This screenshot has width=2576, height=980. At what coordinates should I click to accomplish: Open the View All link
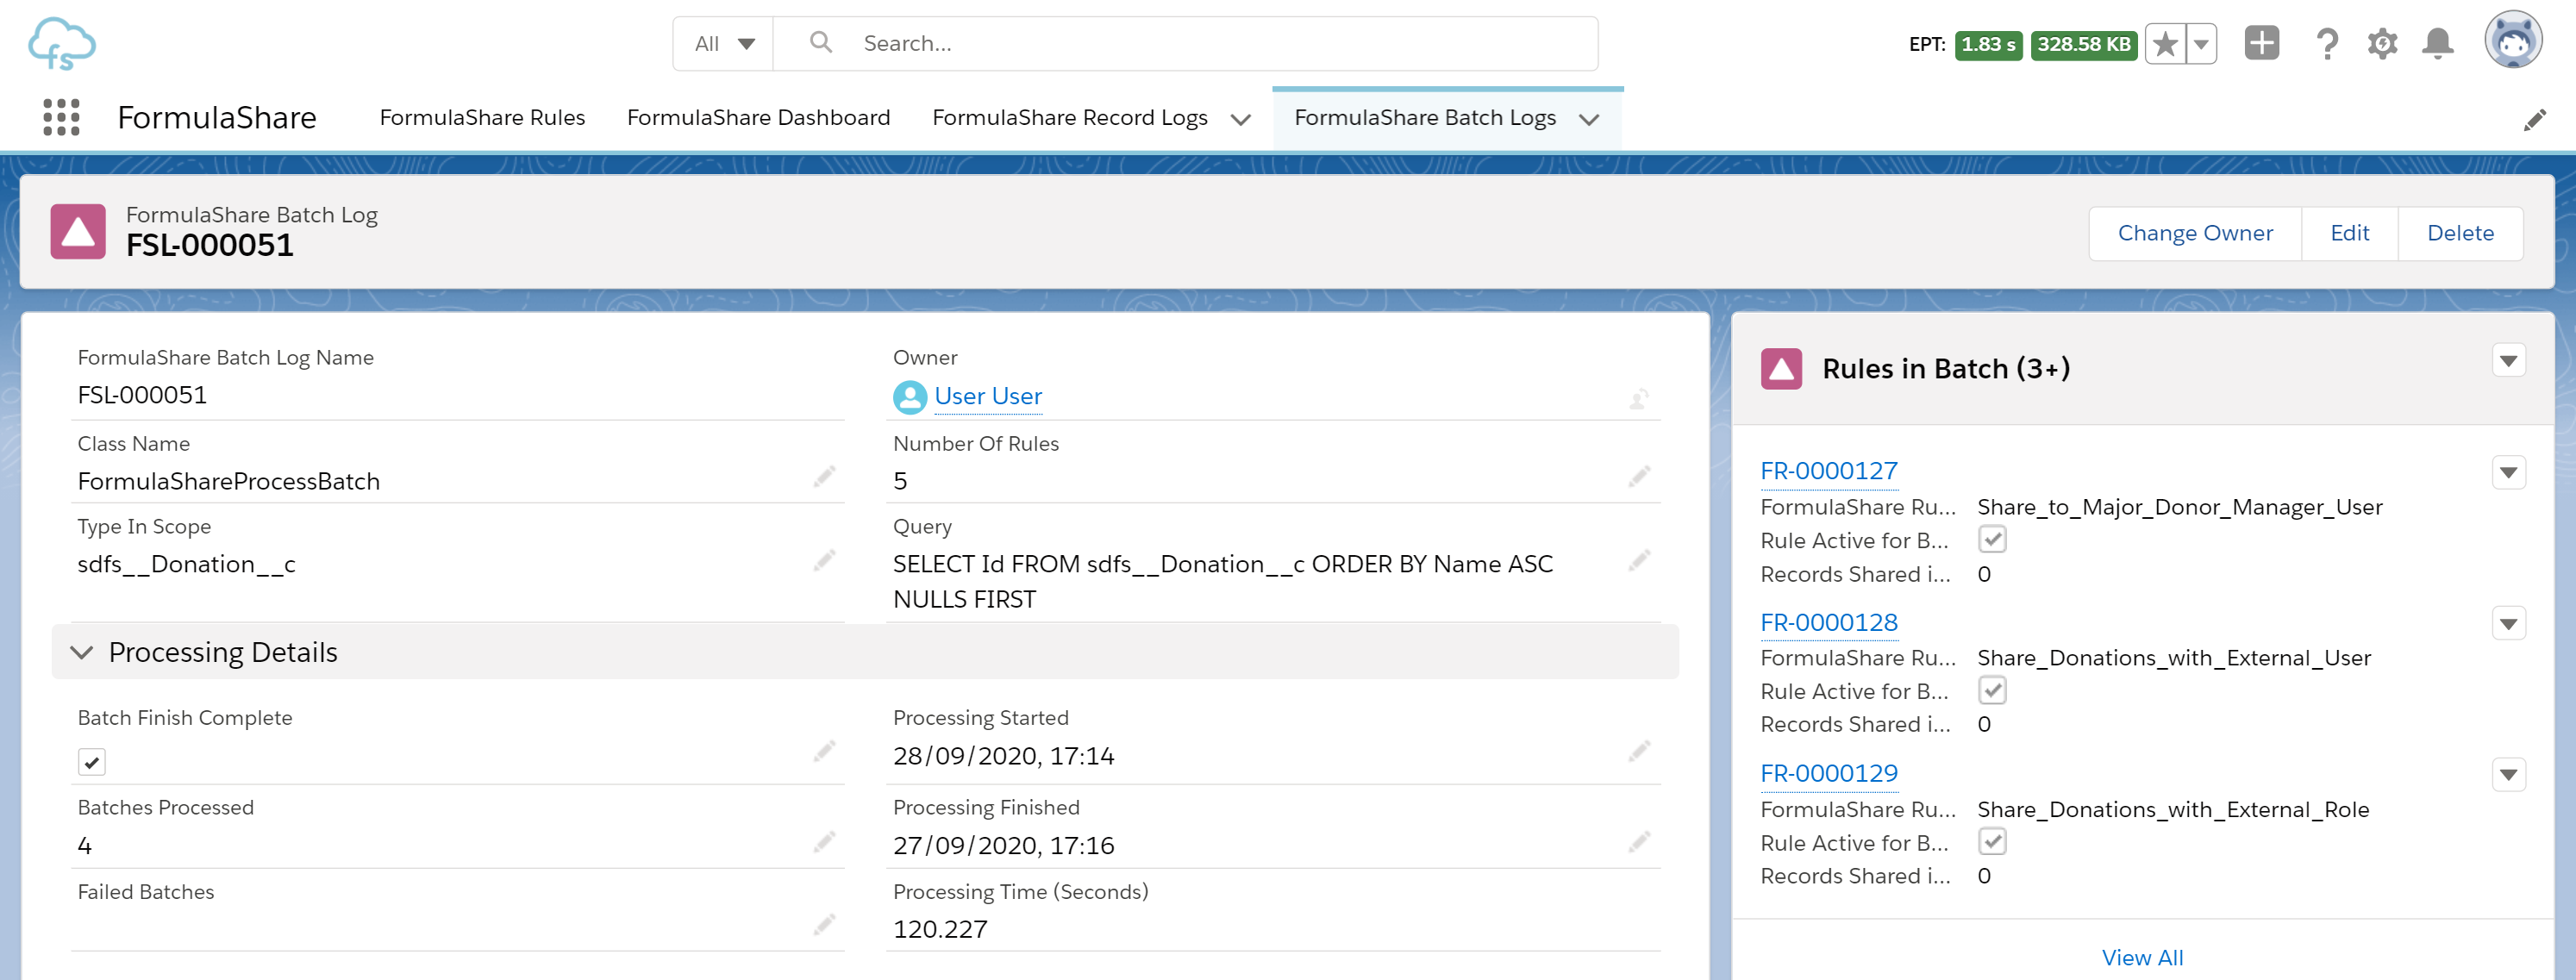coord(2142,957)
